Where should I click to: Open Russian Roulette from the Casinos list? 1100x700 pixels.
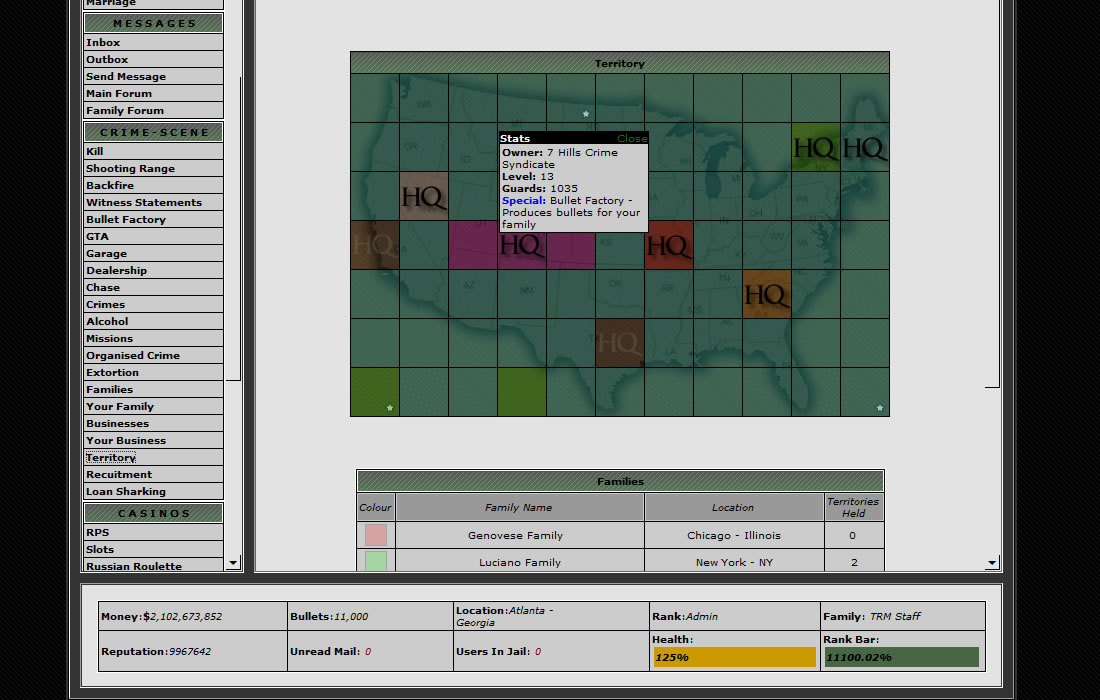134,566
